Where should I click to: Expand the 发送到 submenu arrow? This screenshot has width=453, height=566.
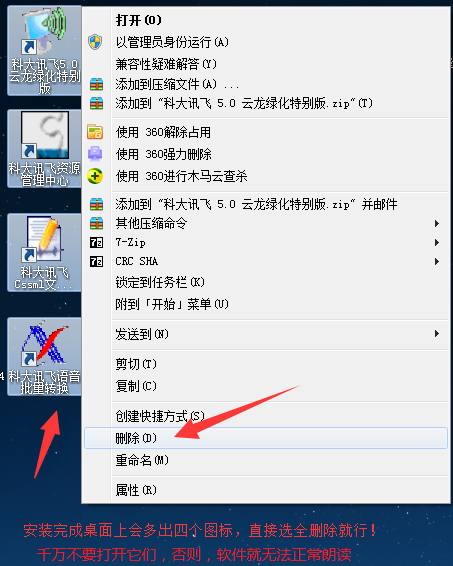[437, 334]
